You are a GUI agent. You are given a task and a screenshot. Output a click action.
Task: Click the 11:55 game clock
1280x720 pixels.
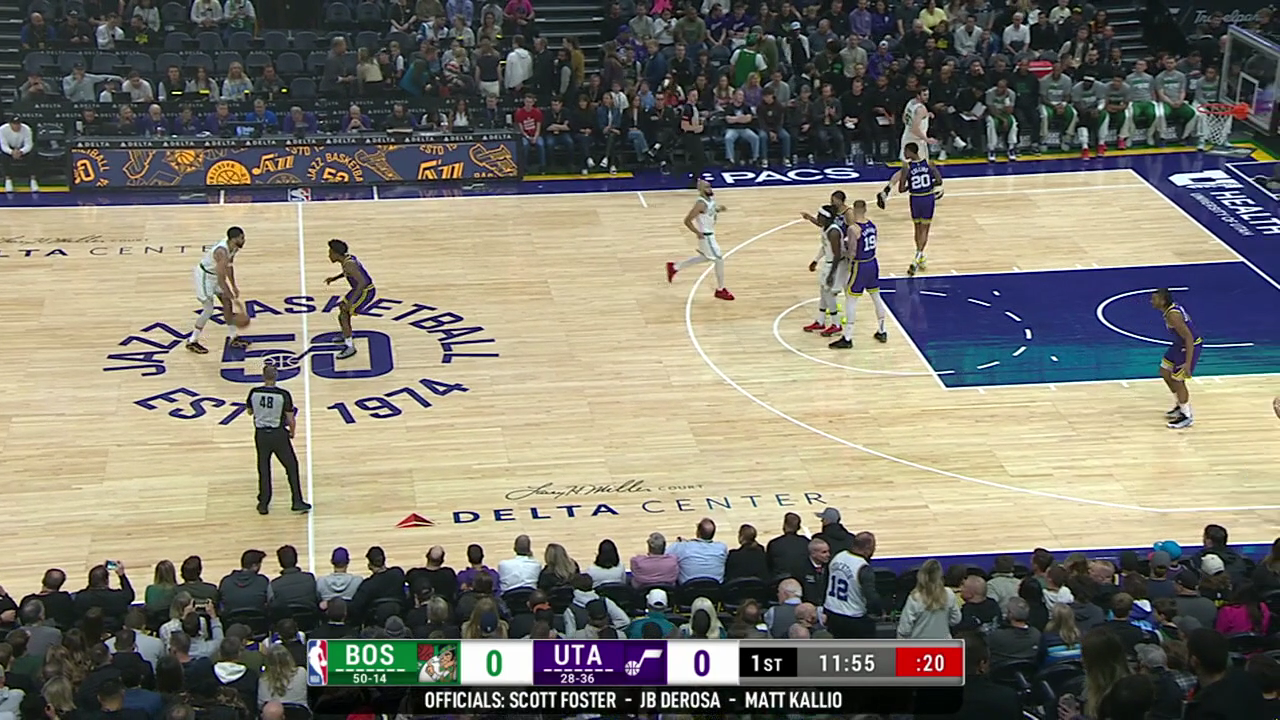pyautogui.click(x=846, y=662)
